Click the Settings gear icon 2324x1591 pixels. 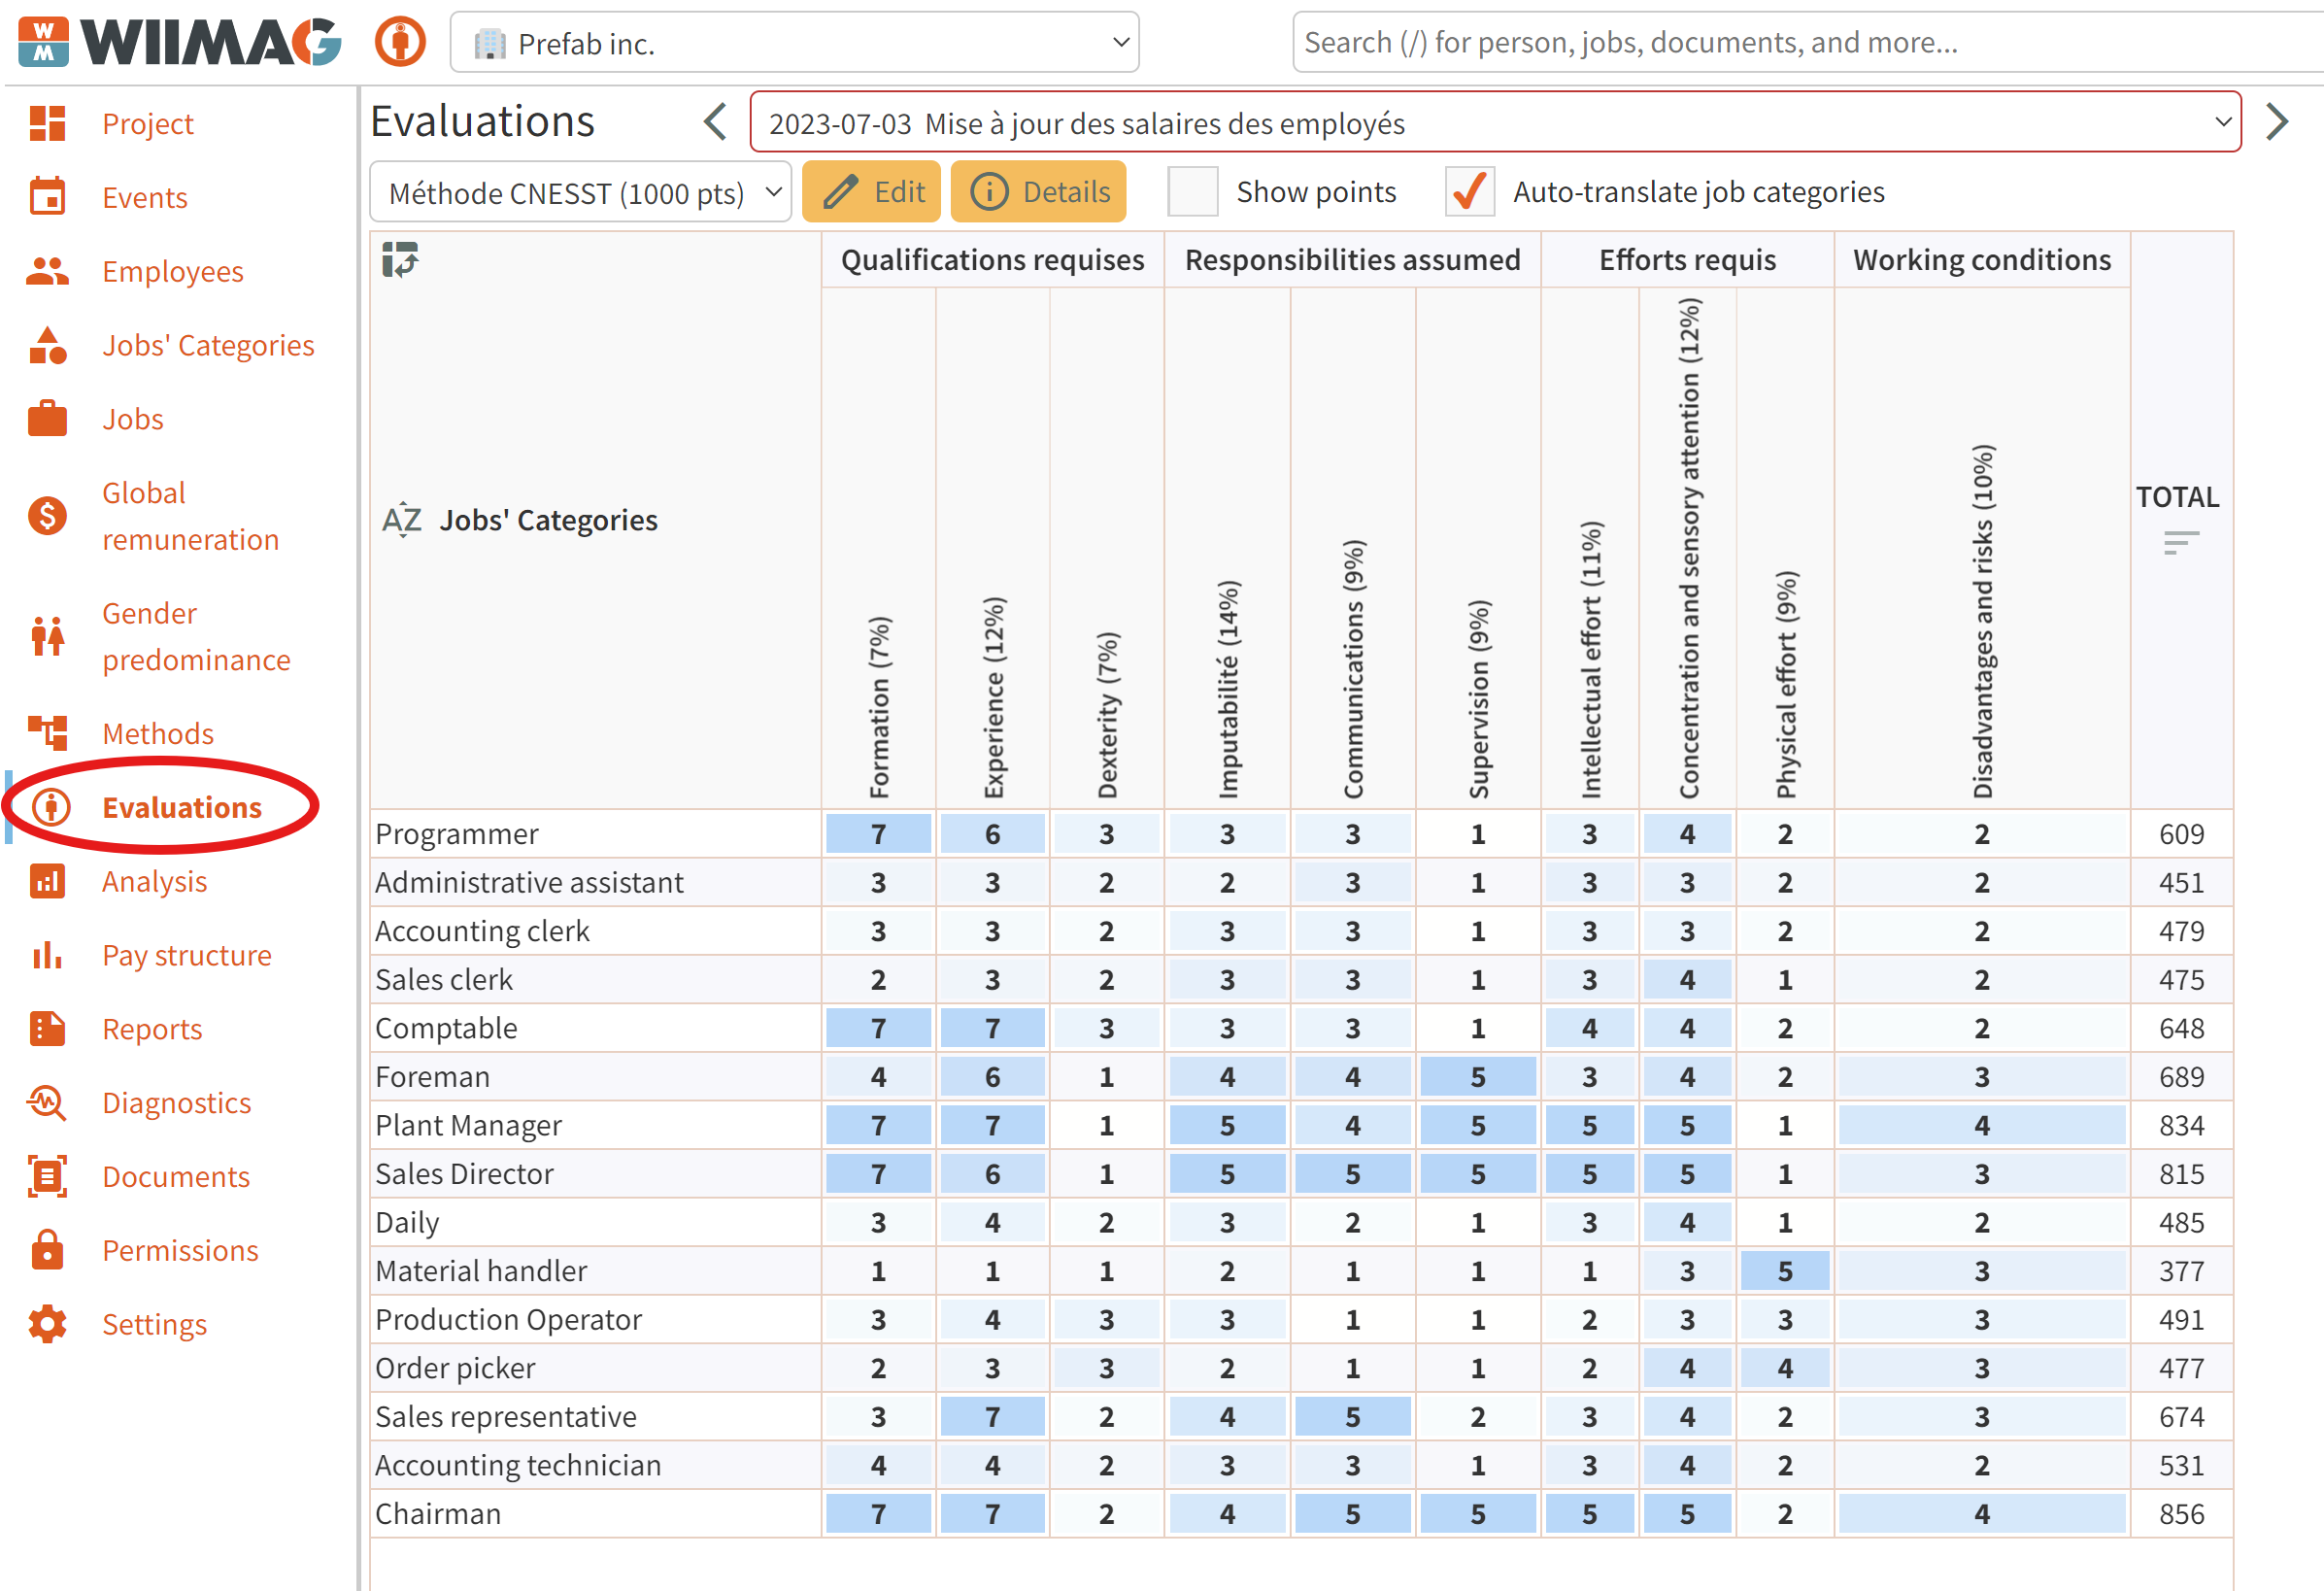coord(47,1323)
